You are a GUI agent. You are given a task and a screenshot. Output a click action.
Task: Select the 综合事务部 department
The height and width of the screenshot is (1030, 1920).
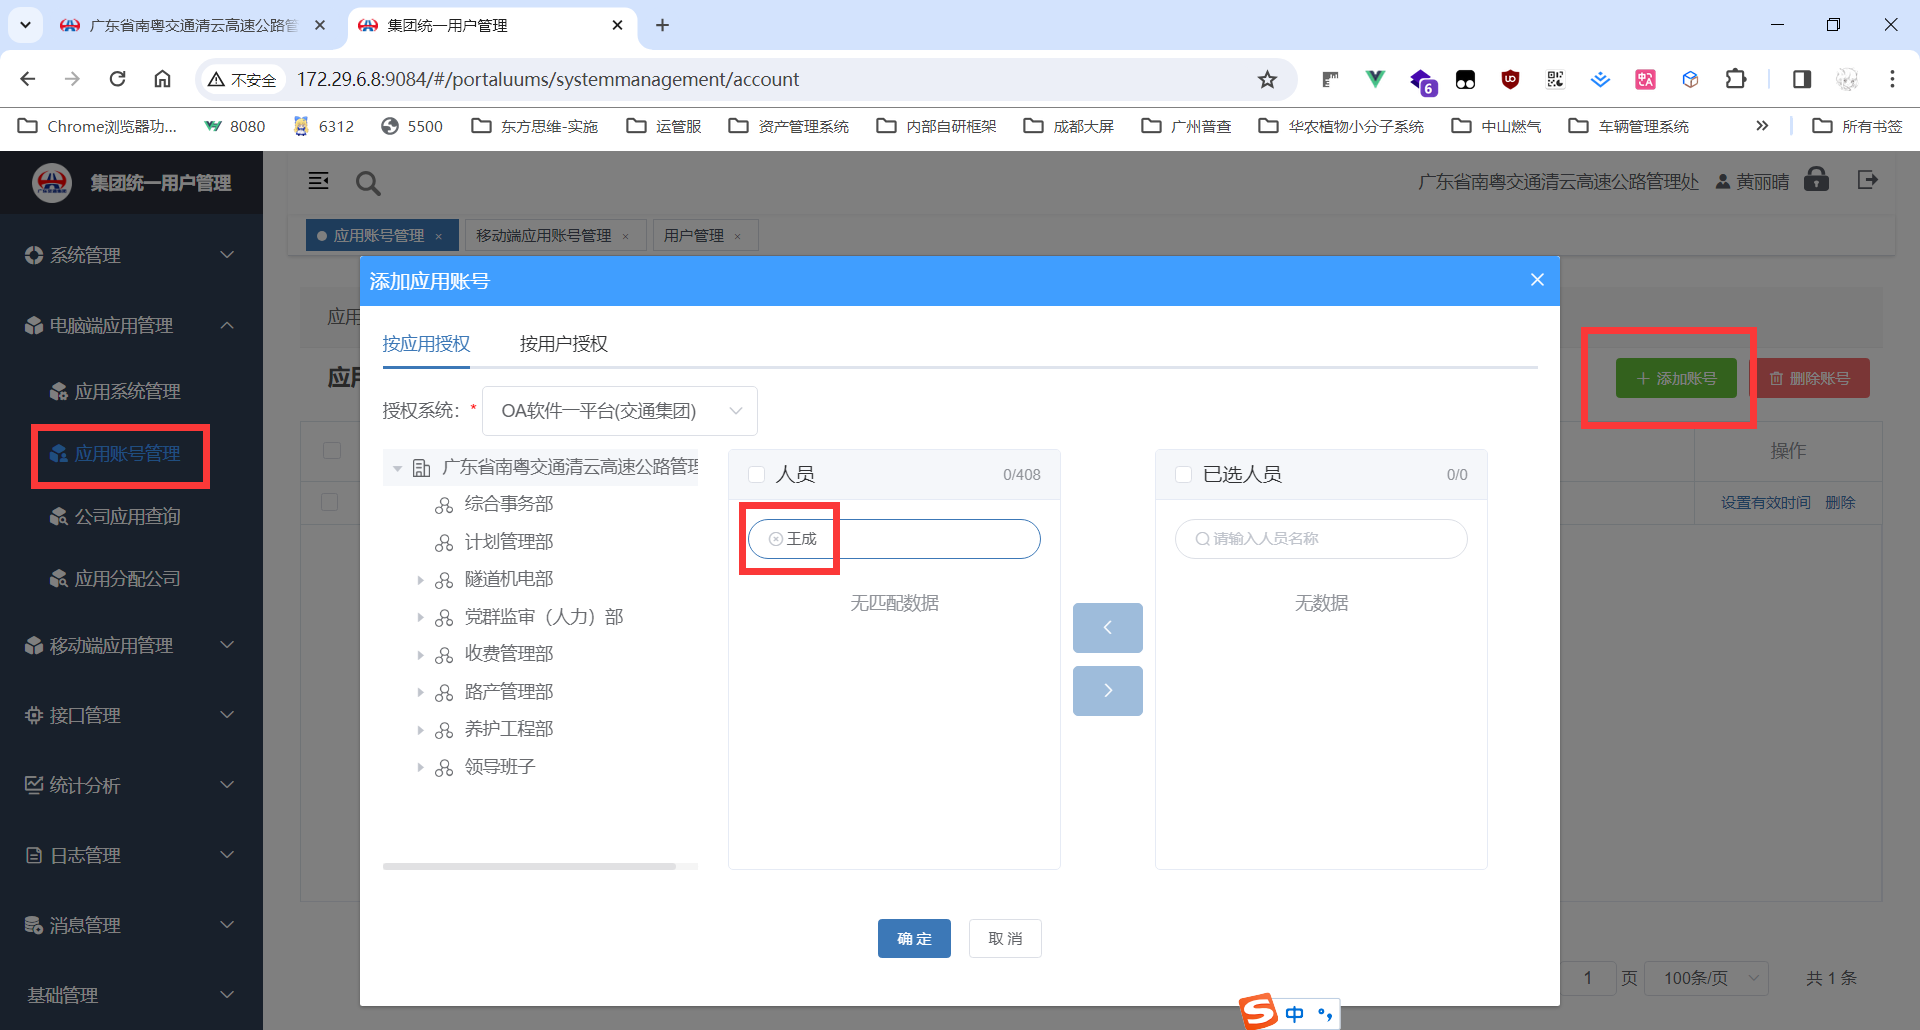pyautogui.click(x=508, y=504)
